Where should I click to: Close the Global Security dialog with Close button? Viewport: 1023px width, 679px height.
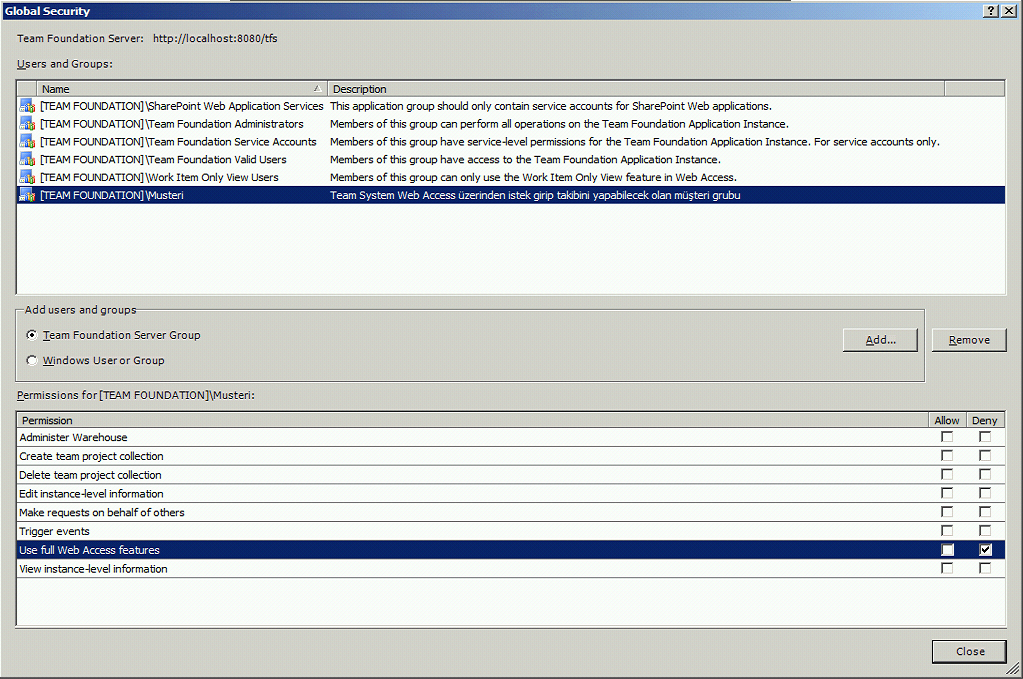pyautogui.click(x=970, y=651)
